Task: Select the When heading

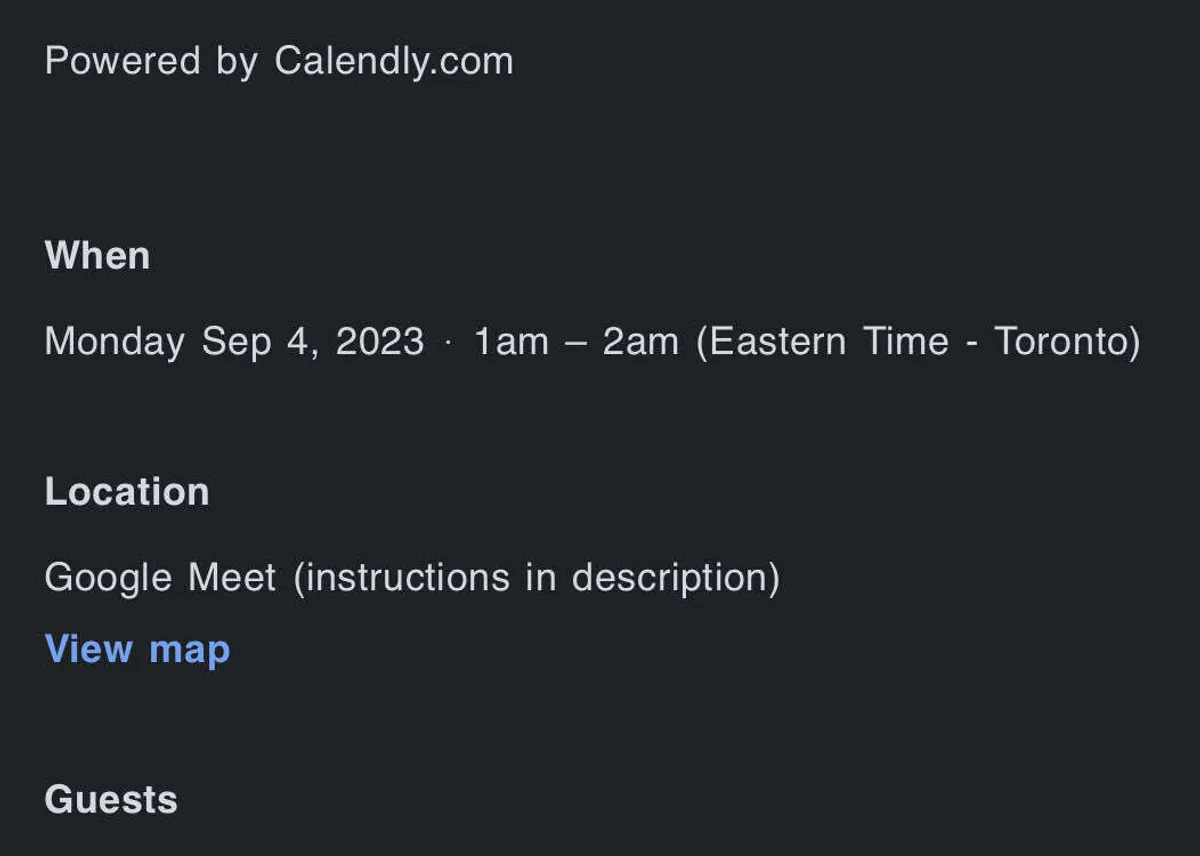Action: 97,256
